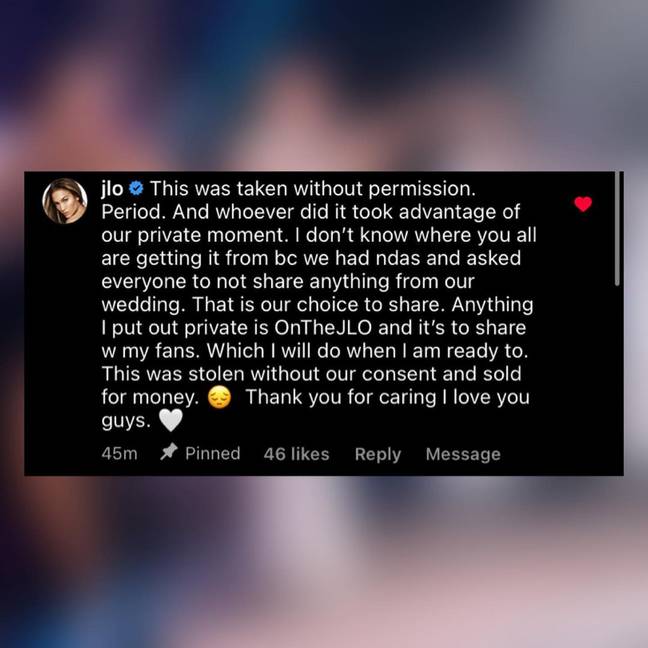
Task: View the 46 likes list
Action: click(x=296, y=454)
